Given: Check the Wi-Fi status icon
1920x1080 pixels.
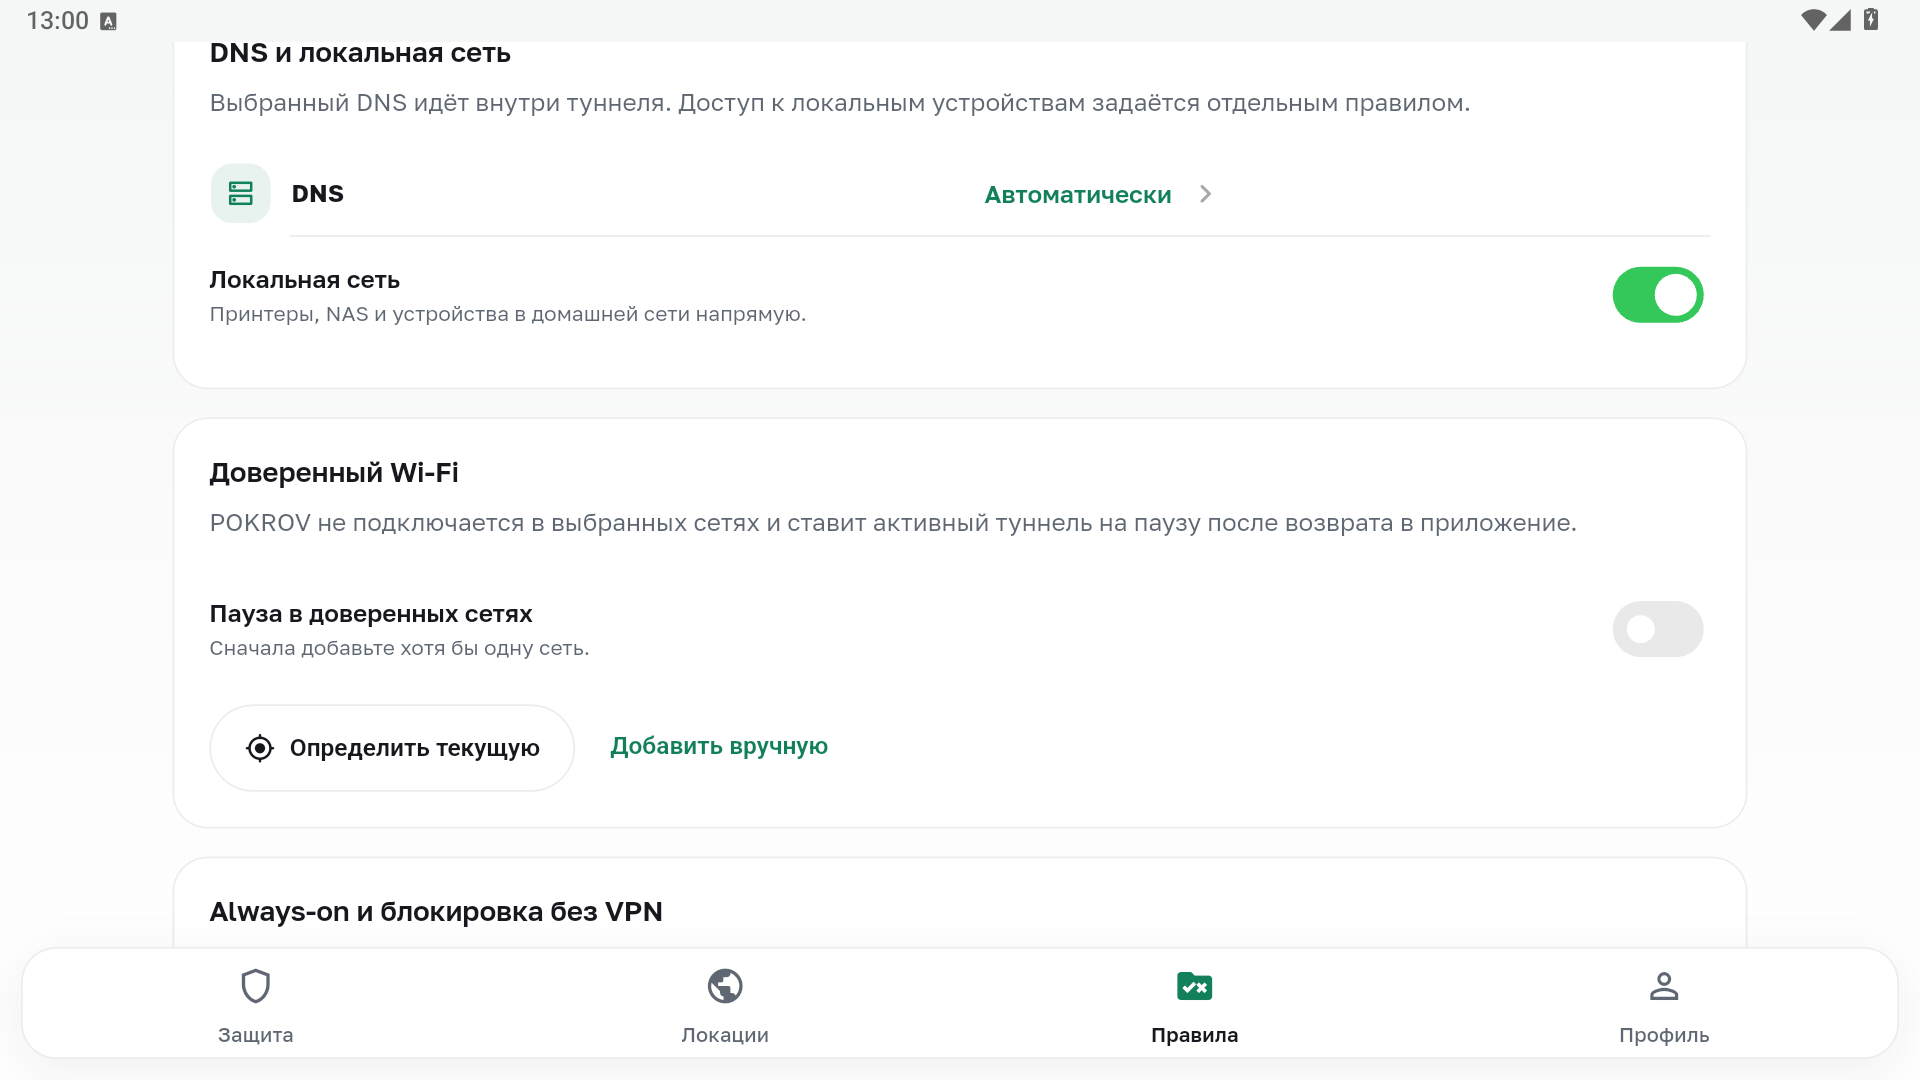Looking at the screenshot, I should coord(1812,20).
